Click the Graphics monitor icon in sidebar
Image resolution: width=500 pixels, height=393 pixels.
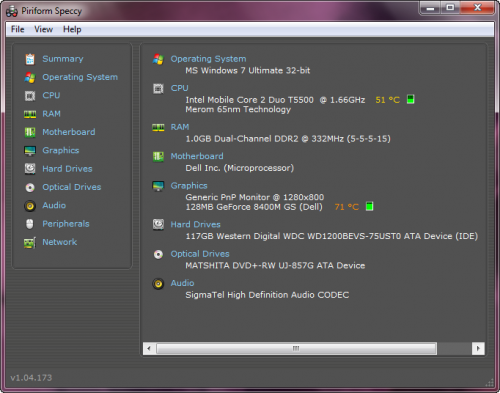click(x=30, y=151)
